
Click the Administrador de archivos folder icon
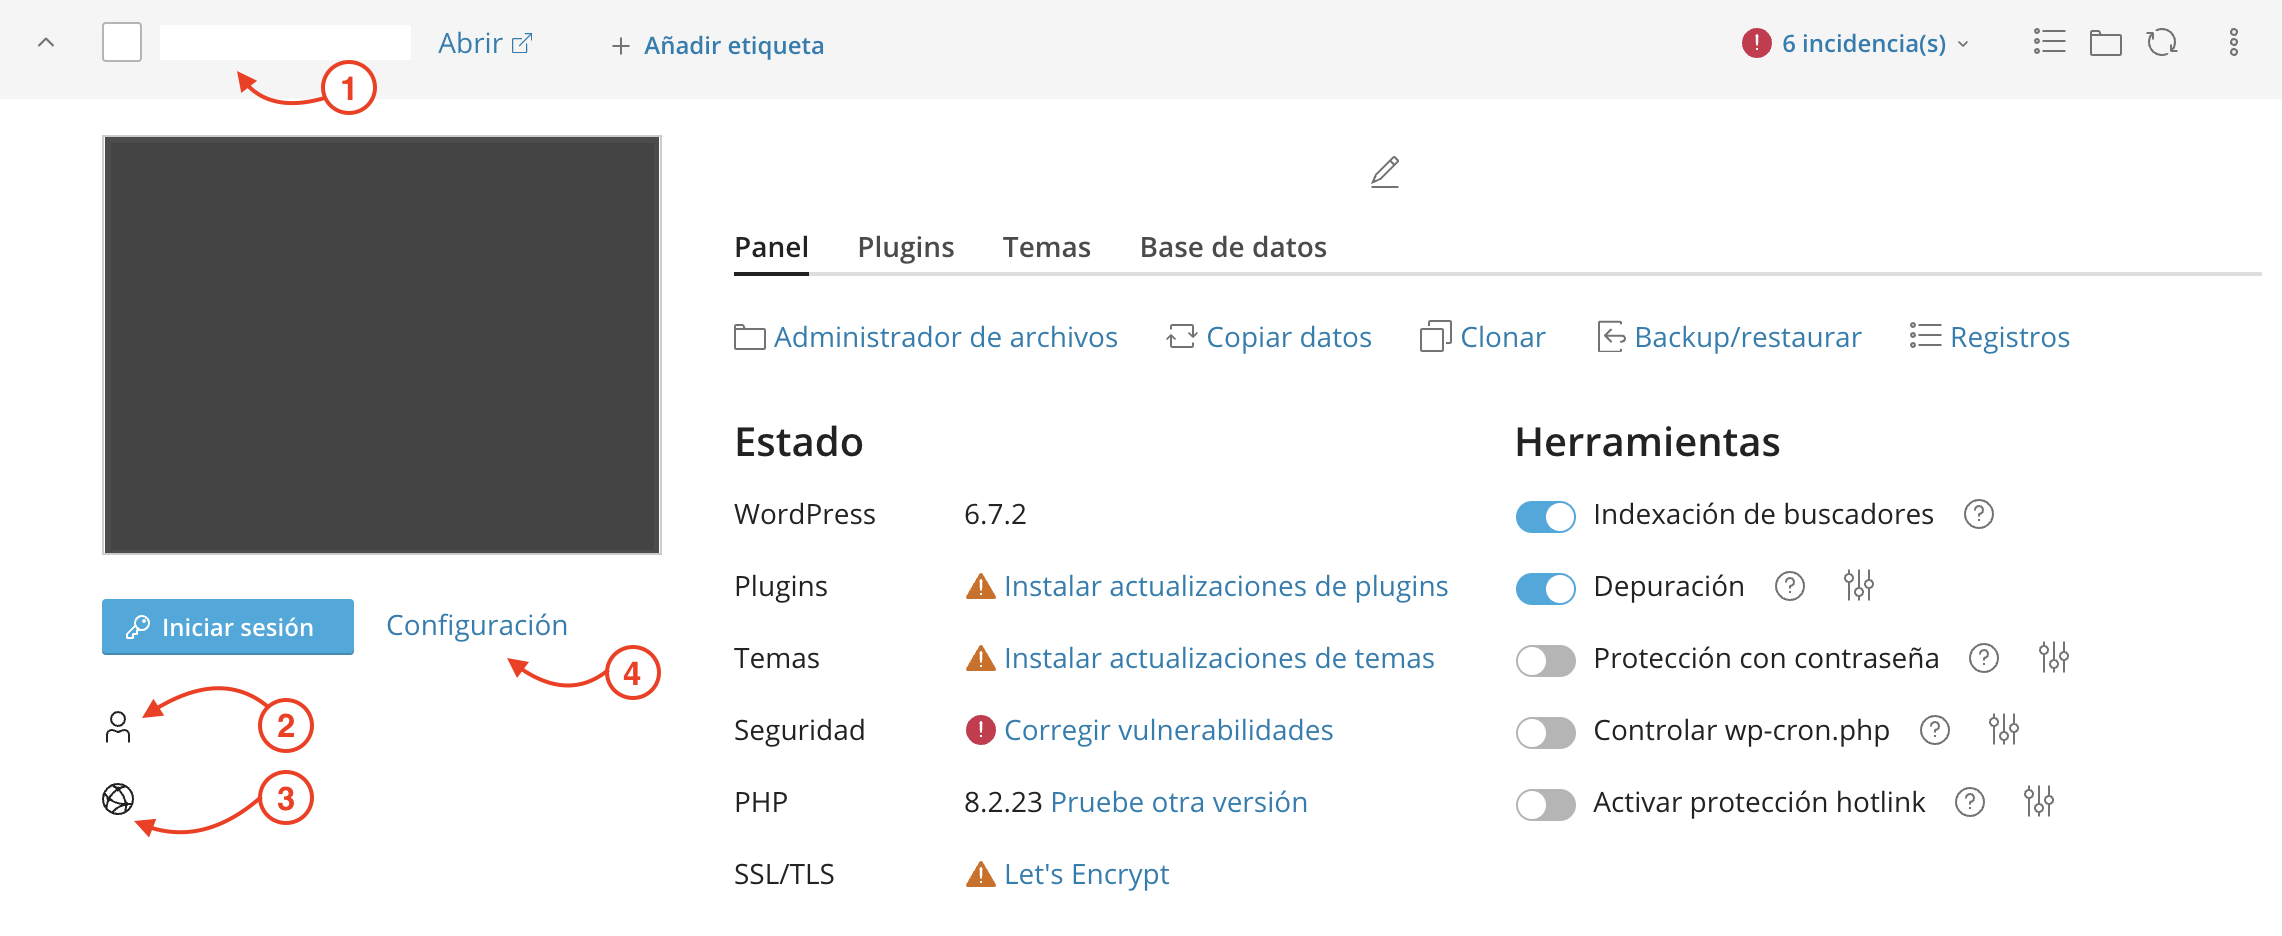750,337
